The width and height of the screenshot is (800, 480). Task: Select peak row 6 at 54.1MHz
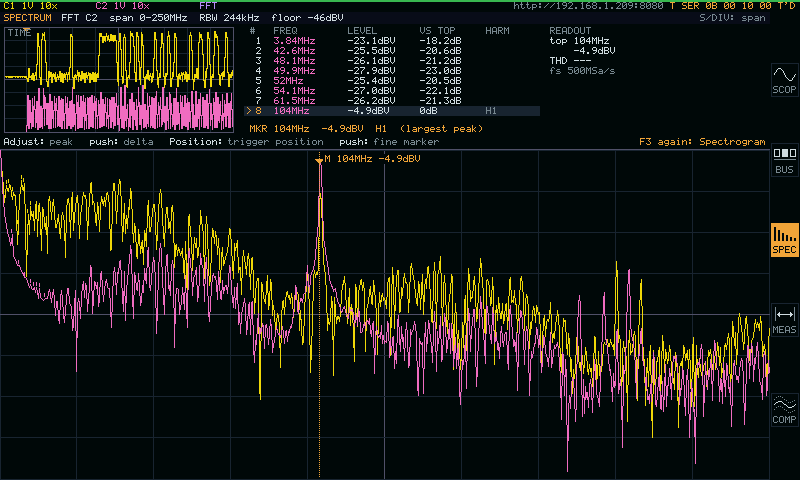pyautogui.click(x=392, y=91)
